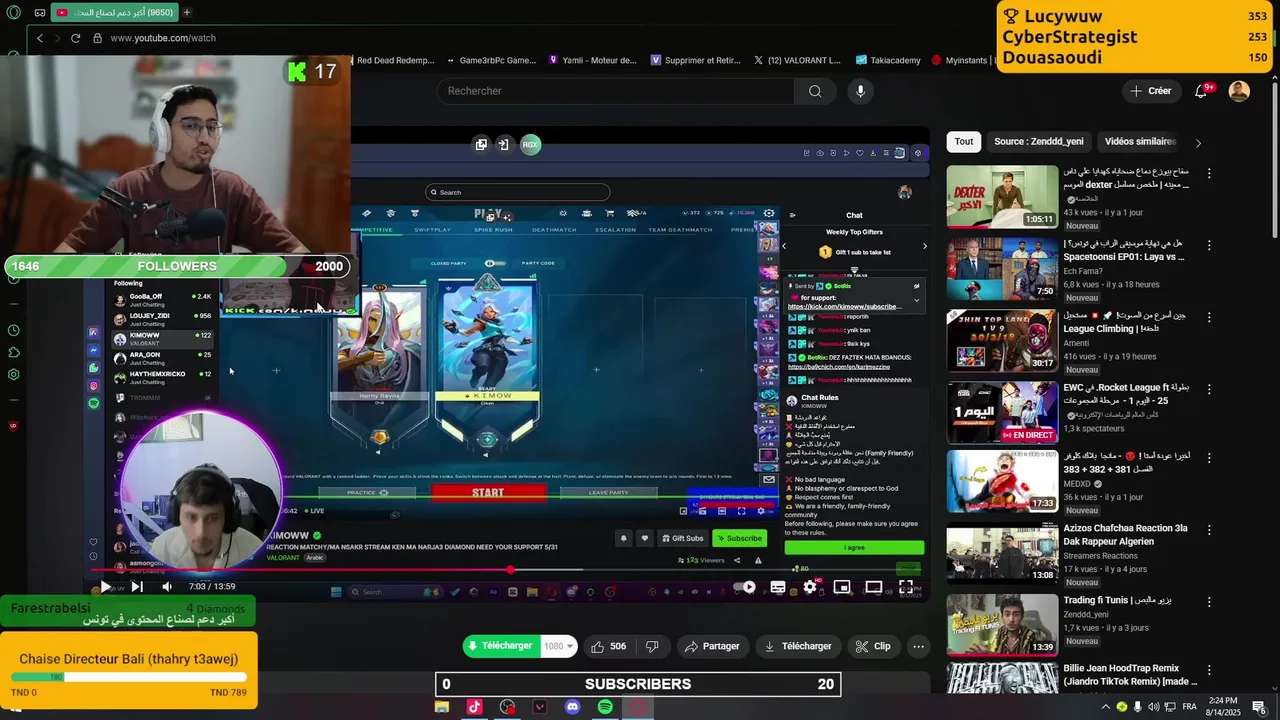Open Spacetoonsi EP01 video title
The height and width of the screenshot is (720, 1280).
point(1123,250)
